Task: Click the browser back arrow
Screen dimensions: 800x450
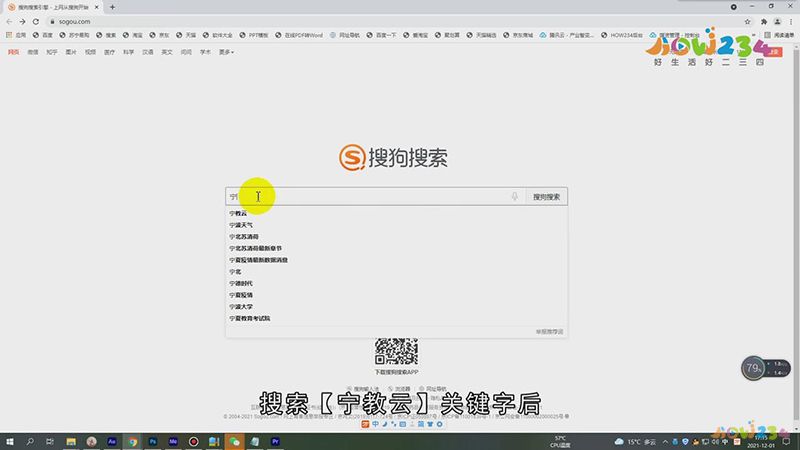Action: pos(9,21)
